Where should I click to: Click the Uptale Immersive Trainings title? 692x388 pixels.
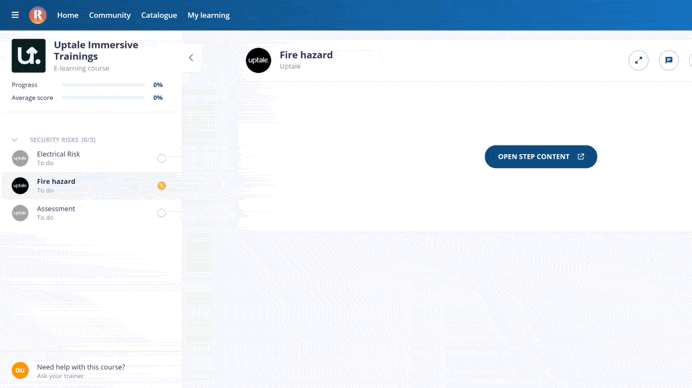[96, 50]
